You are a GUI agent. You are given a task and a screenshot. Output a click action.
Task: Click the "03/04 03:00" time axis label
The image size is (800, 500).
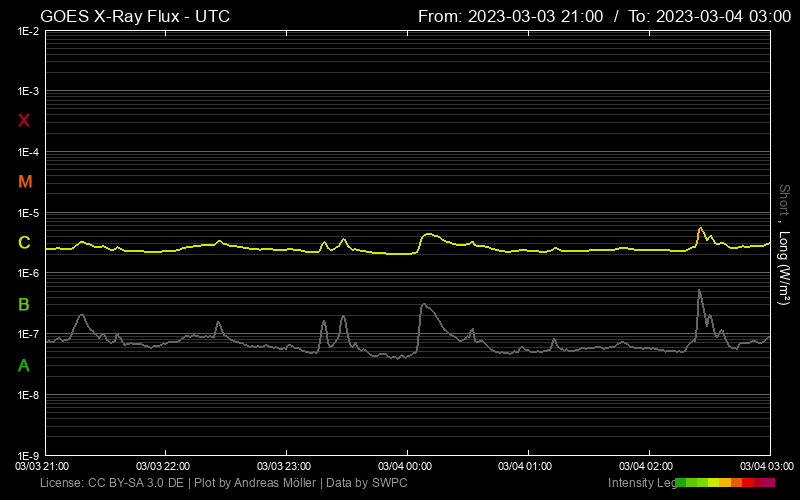pos(767,466)
